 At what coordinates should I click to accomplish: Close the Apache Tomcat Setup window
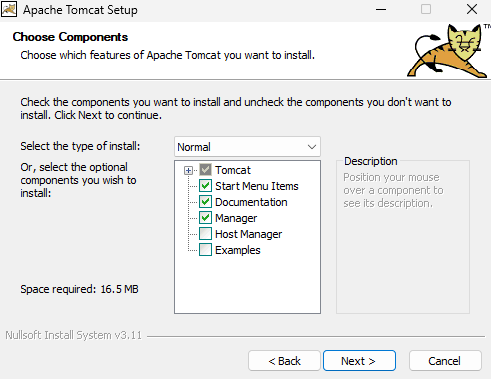472,9
